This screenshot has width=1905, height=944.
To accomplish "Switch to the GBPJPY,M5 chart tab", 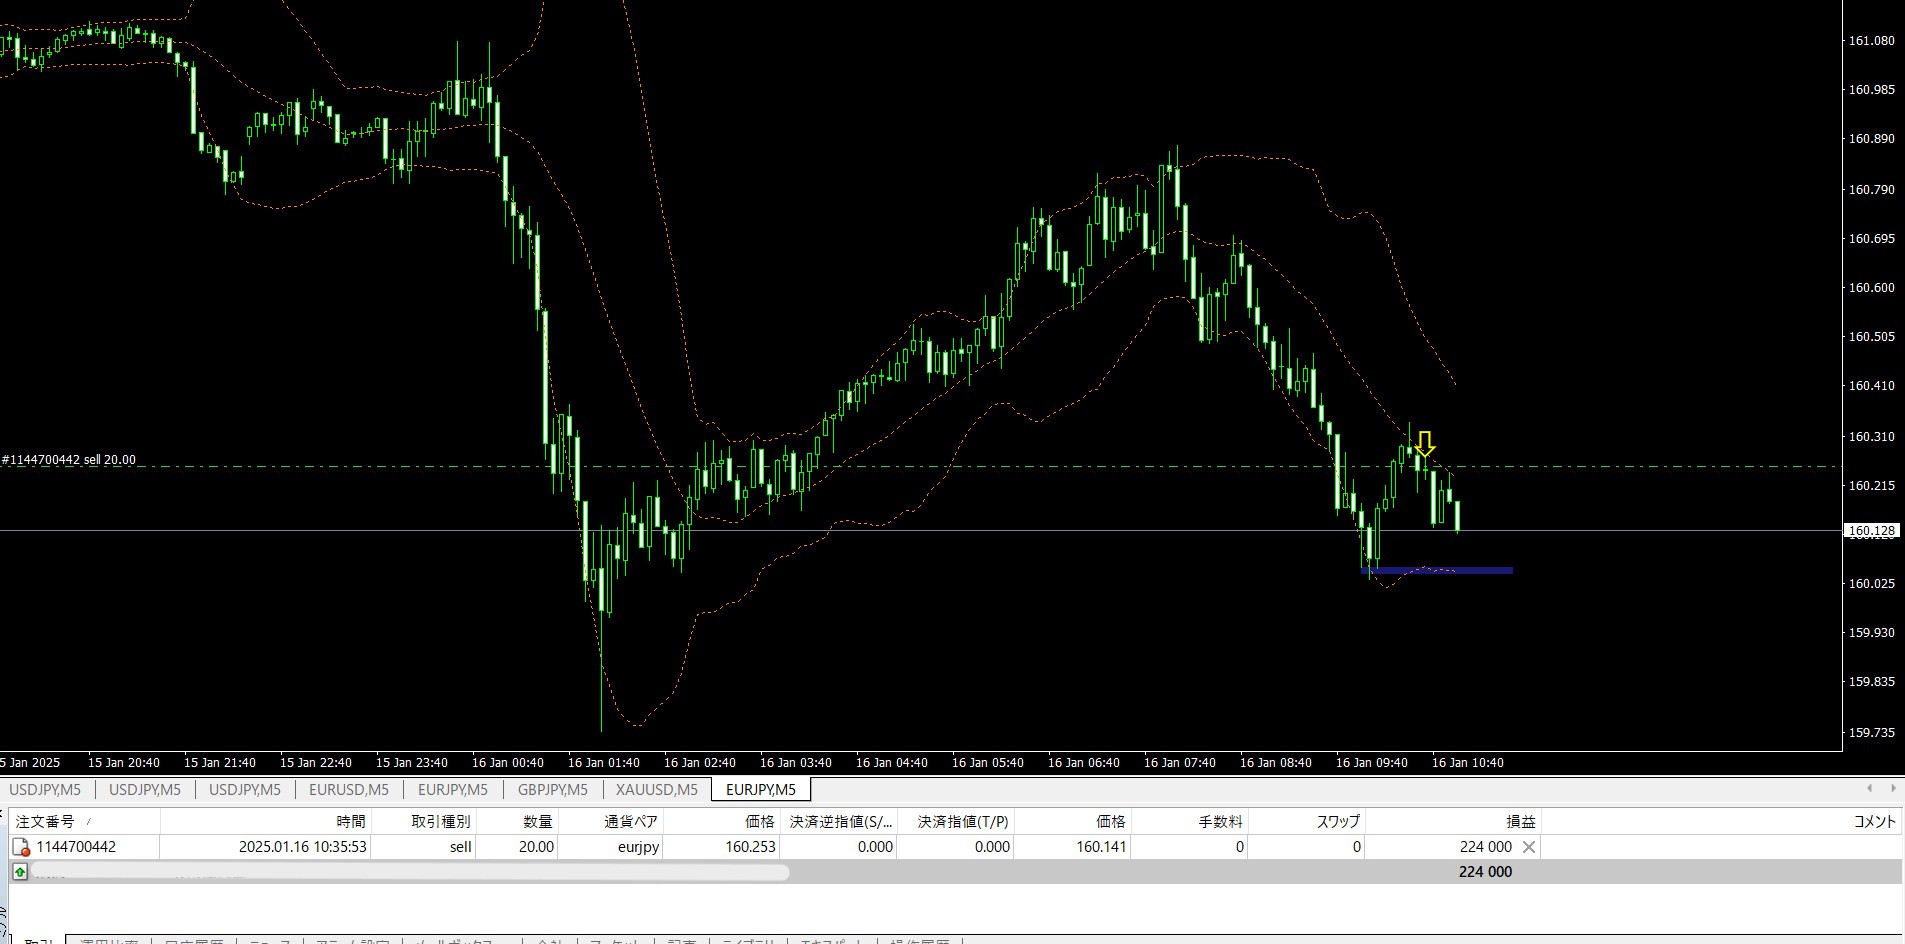I will [x=552, y=790].
